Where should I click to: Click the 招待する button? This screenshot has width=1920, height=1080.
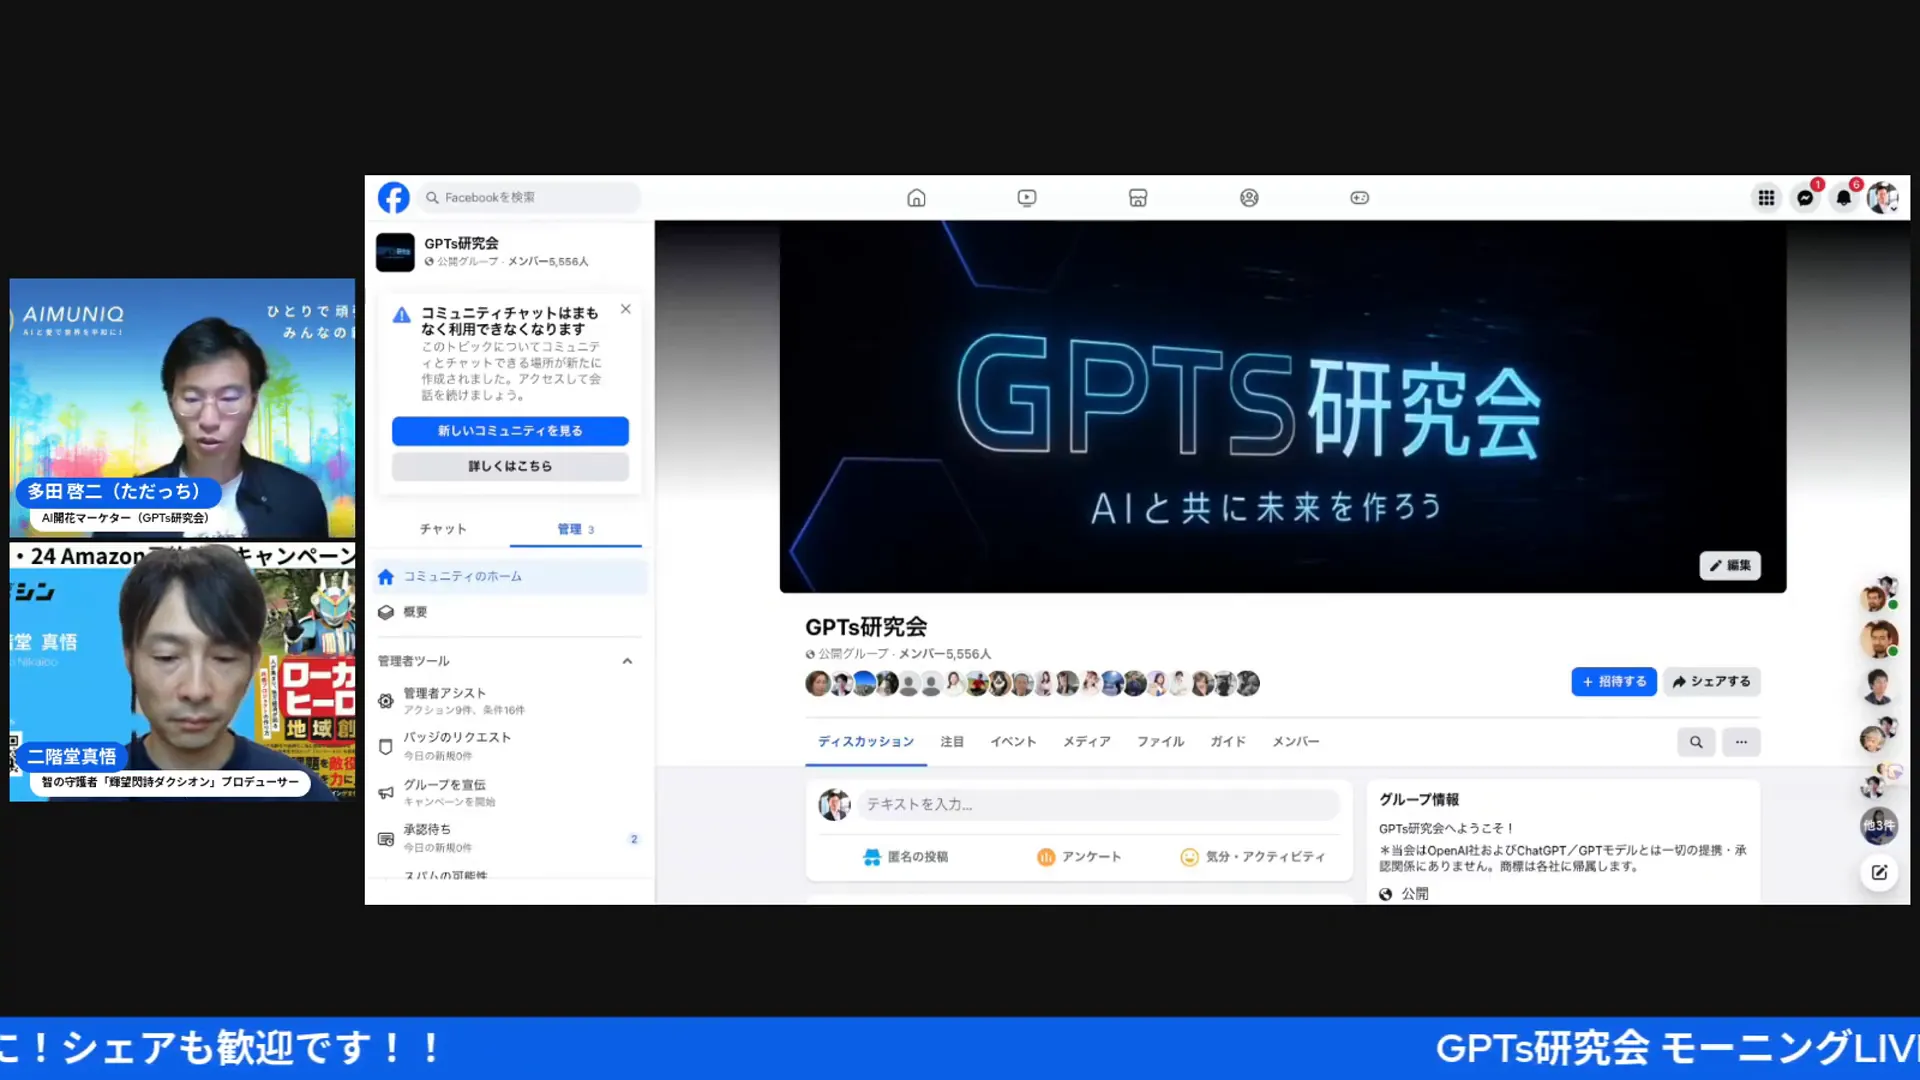1614,682
